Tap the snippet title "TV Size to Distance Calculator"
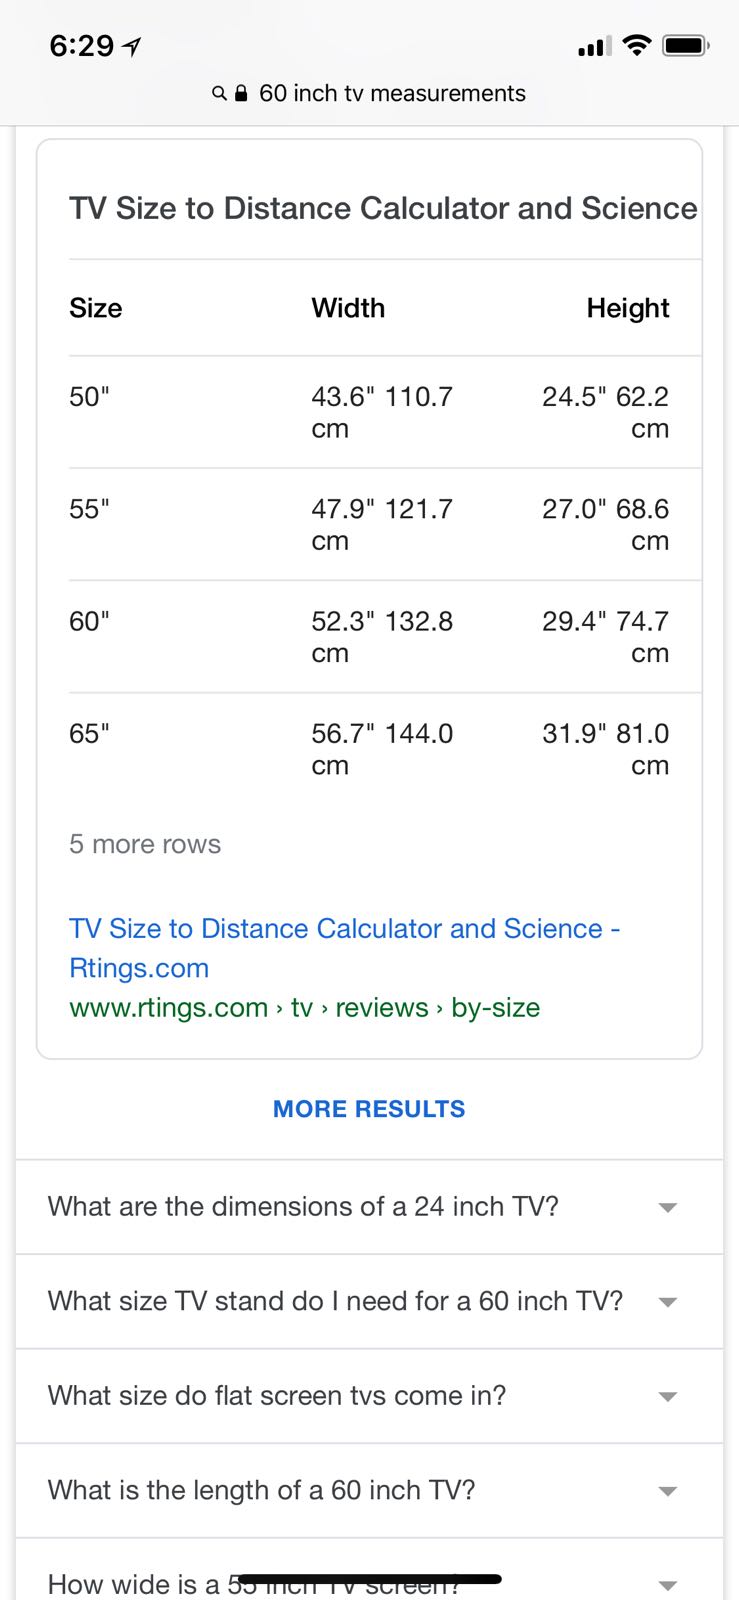Viewport: 739px width, 1600px height. click(x=383, y=209)
